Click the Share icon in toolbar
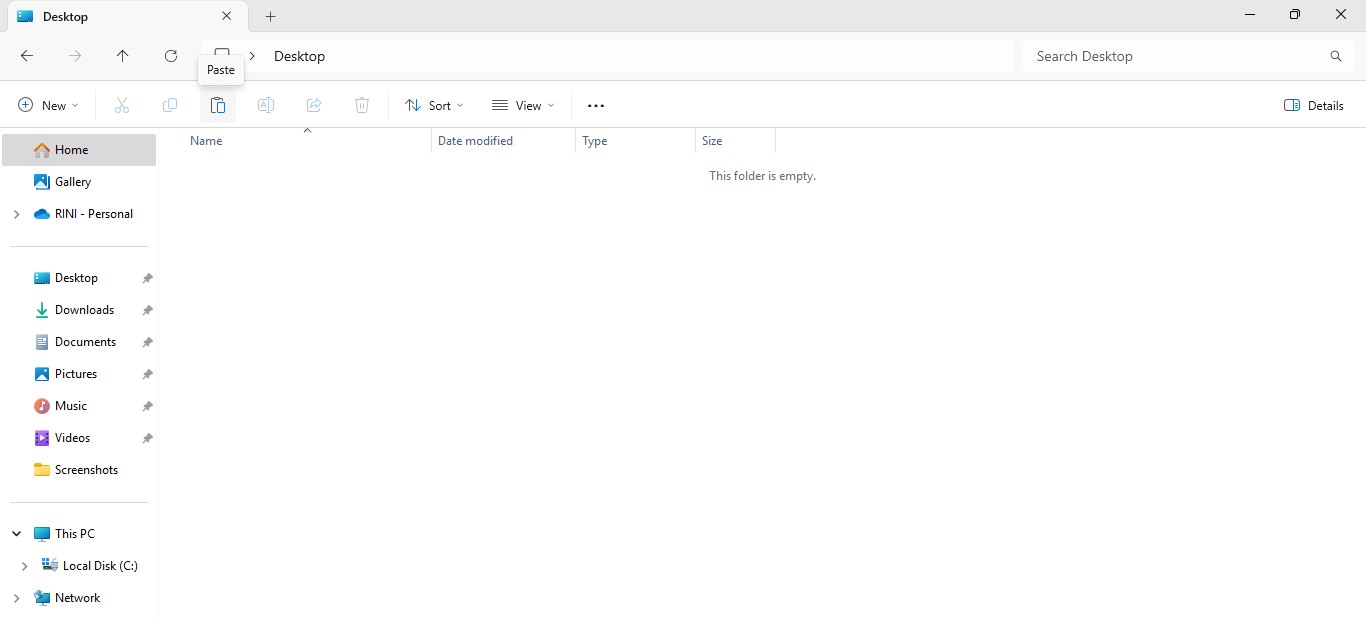Image resolution: width=1366 pixels, height=620 pixels. coord(314,105)
